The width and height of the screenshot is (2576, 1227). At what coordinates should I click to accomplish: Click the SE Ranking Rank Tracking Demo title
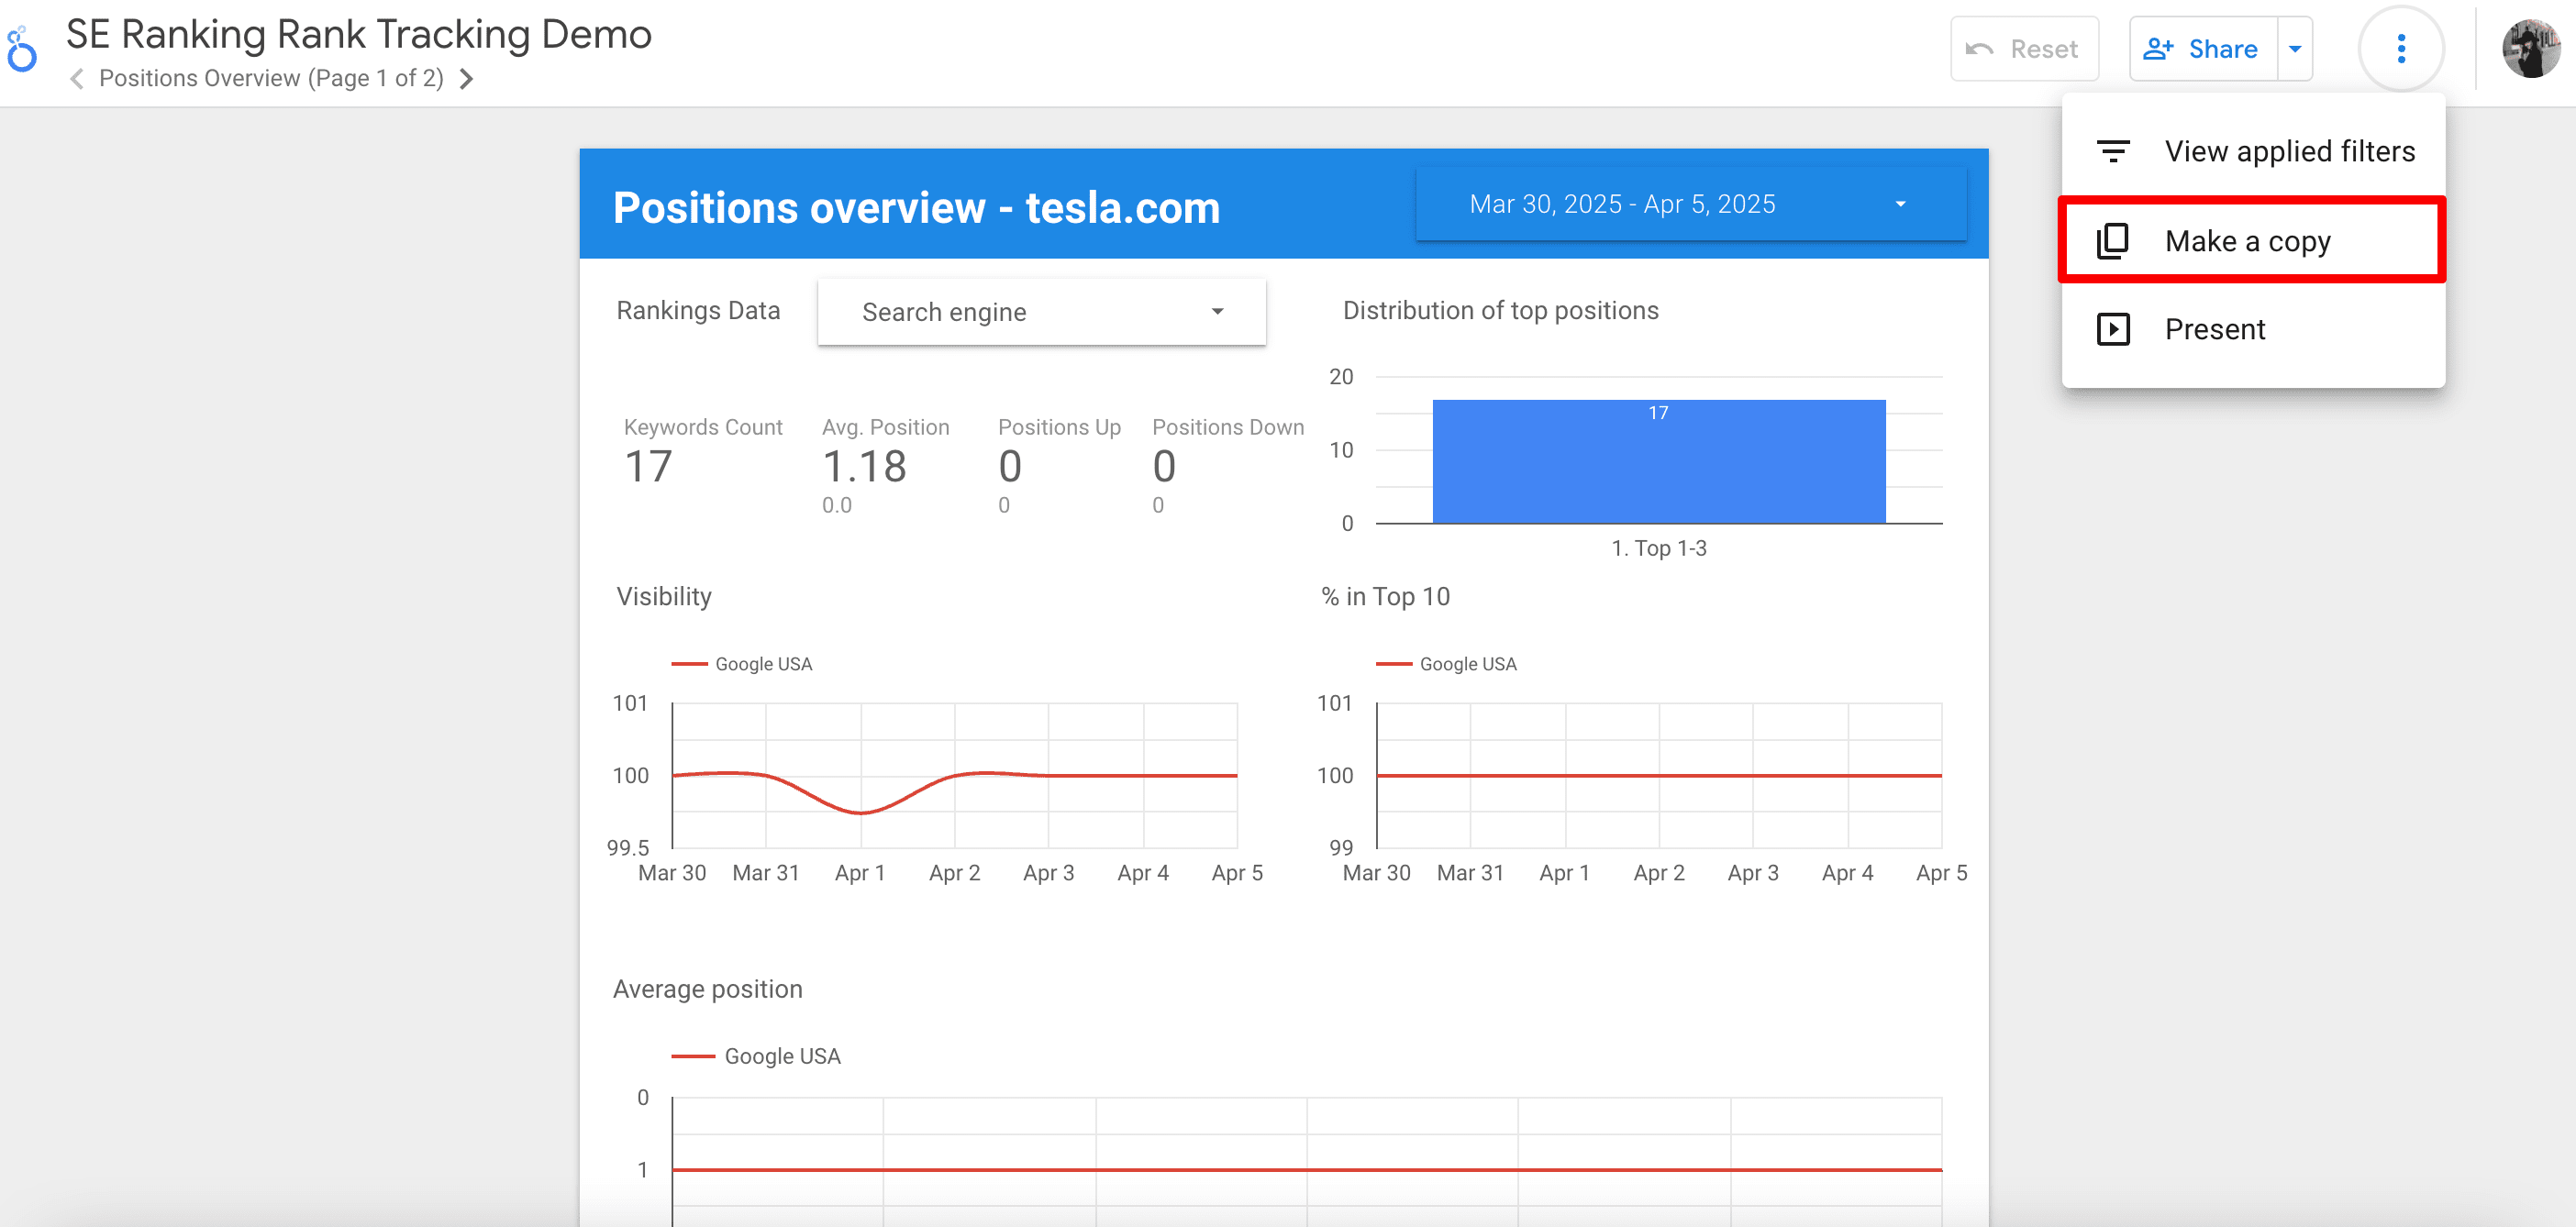pyautogui.click(x=358, y=35)
